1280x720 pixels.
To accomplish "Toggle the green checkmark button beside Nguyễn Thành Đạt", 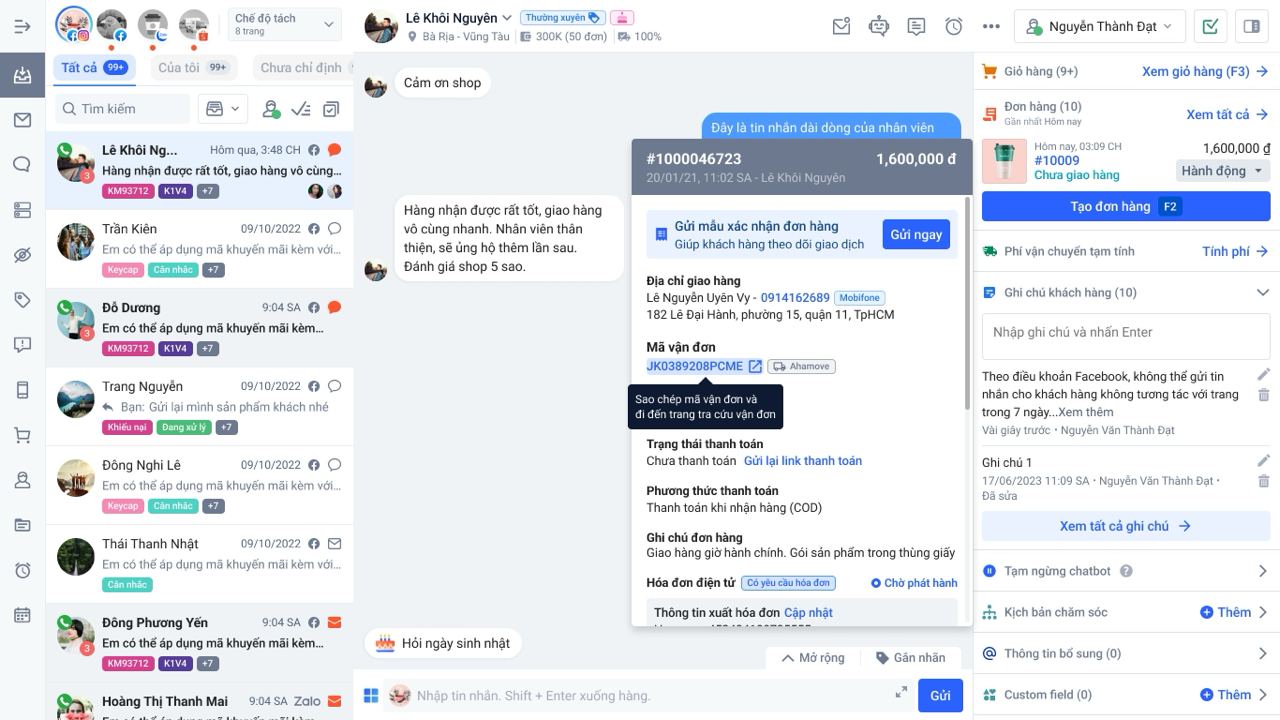I will click(1211, 26).
